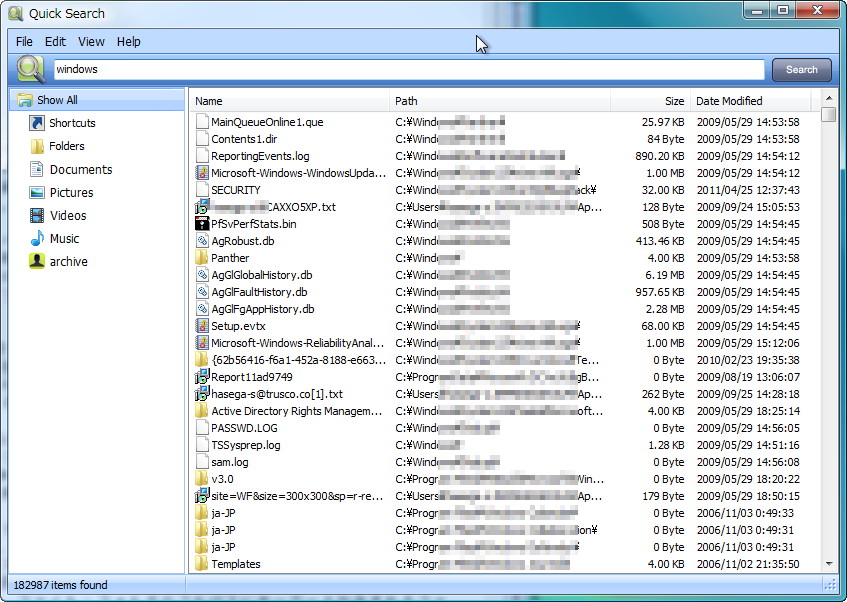Image resolution: width=847 pixels, height=602 pixels.
Task: Click the icon for Microsoft-Windows-ReliabilityAnal... file
Action: tap(202, 343)
